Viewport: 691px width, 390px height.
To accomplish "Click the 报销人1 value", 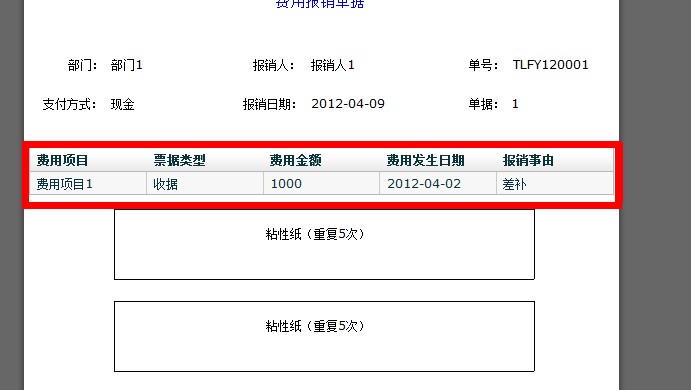I will 332,65.
